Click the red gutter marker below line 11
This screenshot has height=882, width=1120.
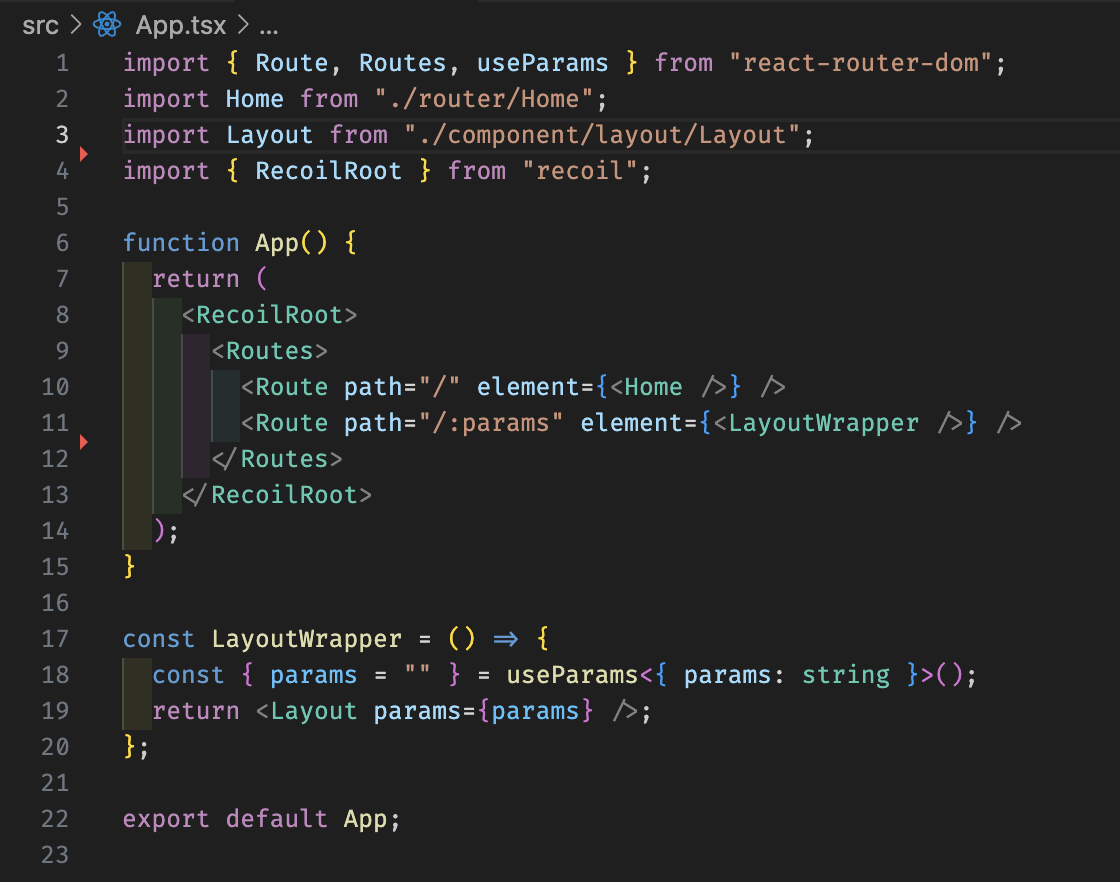pos(84,441)
